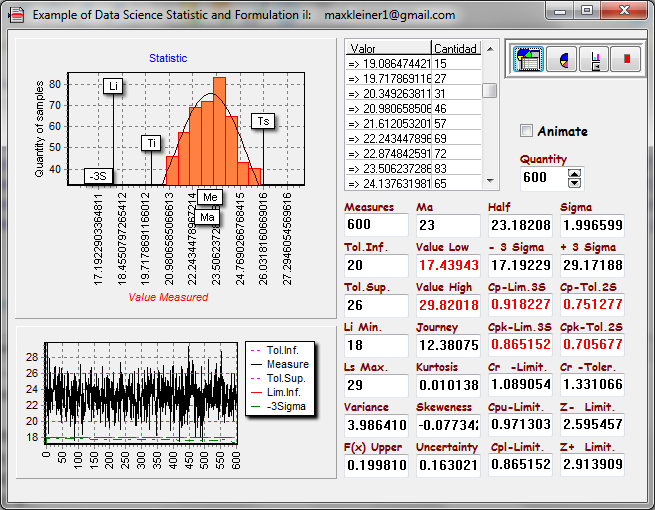
Task: Click the Ls Max. field showing 29
Action: click(x=375, y=385)
